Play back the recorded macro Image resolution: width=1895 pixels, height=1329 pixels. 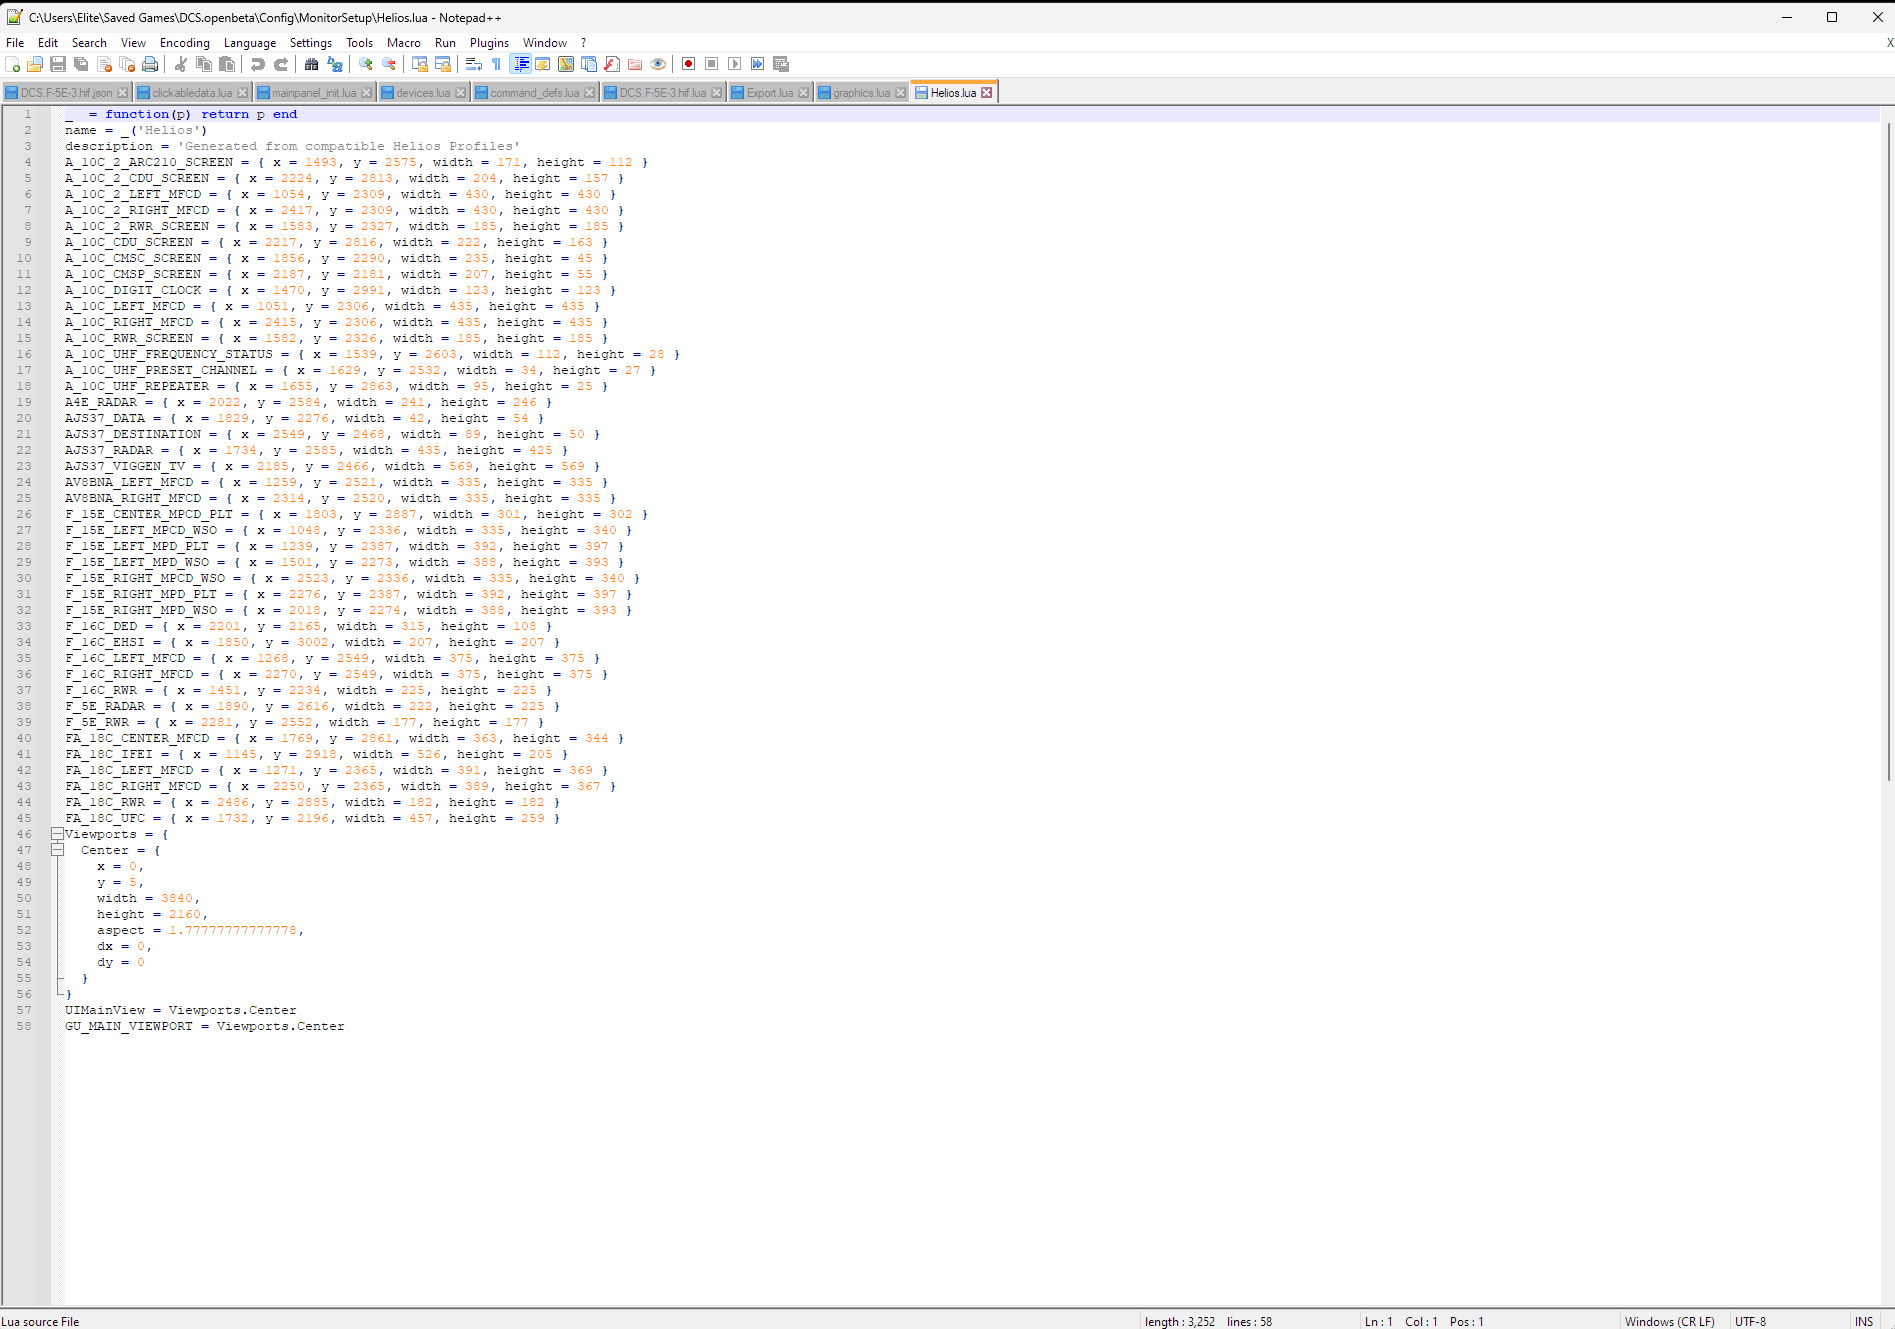point(735,64)
